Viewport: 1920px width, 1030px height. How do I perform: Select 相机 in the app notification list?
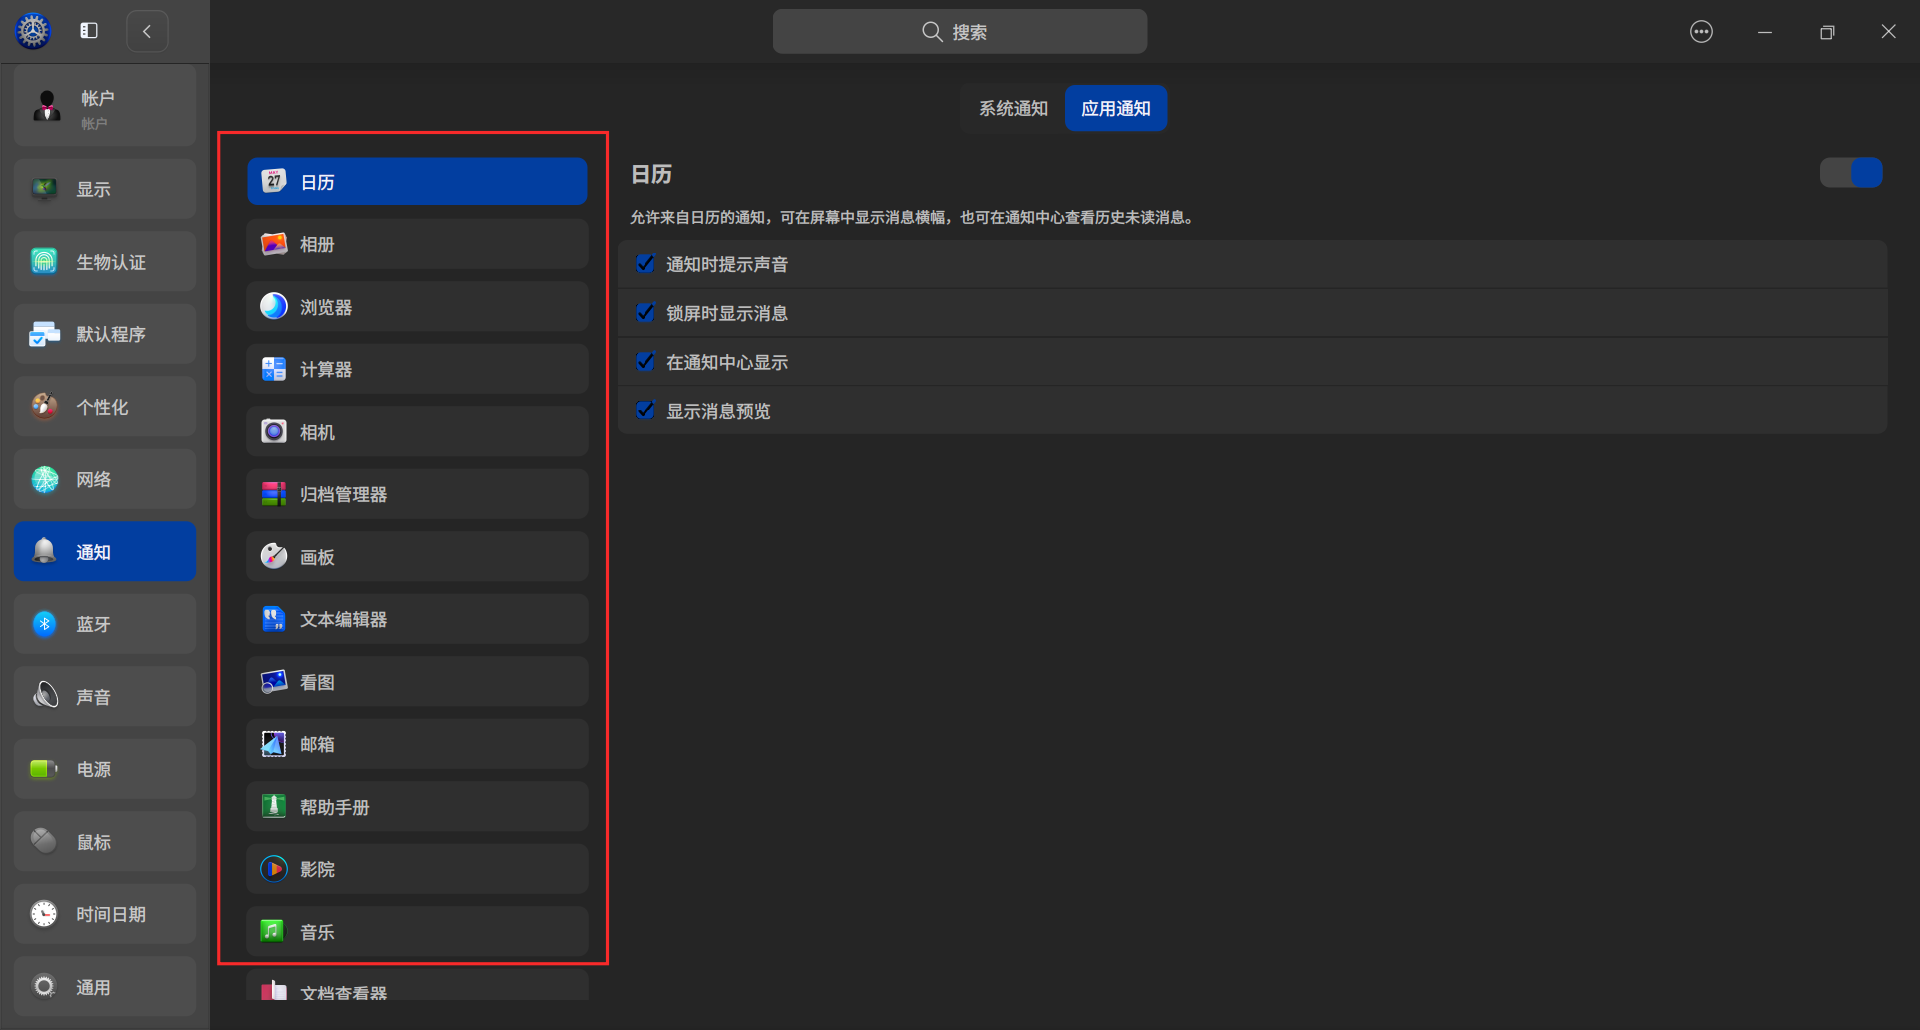(x=416, y=431)
